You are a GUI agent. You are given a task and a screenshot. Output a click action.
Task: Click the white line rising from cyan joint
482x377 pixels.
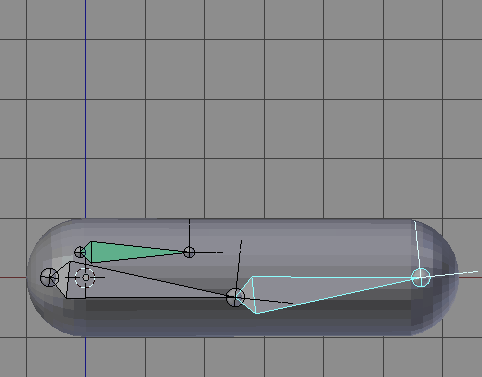pyautogui.click(x=417, y=244)
